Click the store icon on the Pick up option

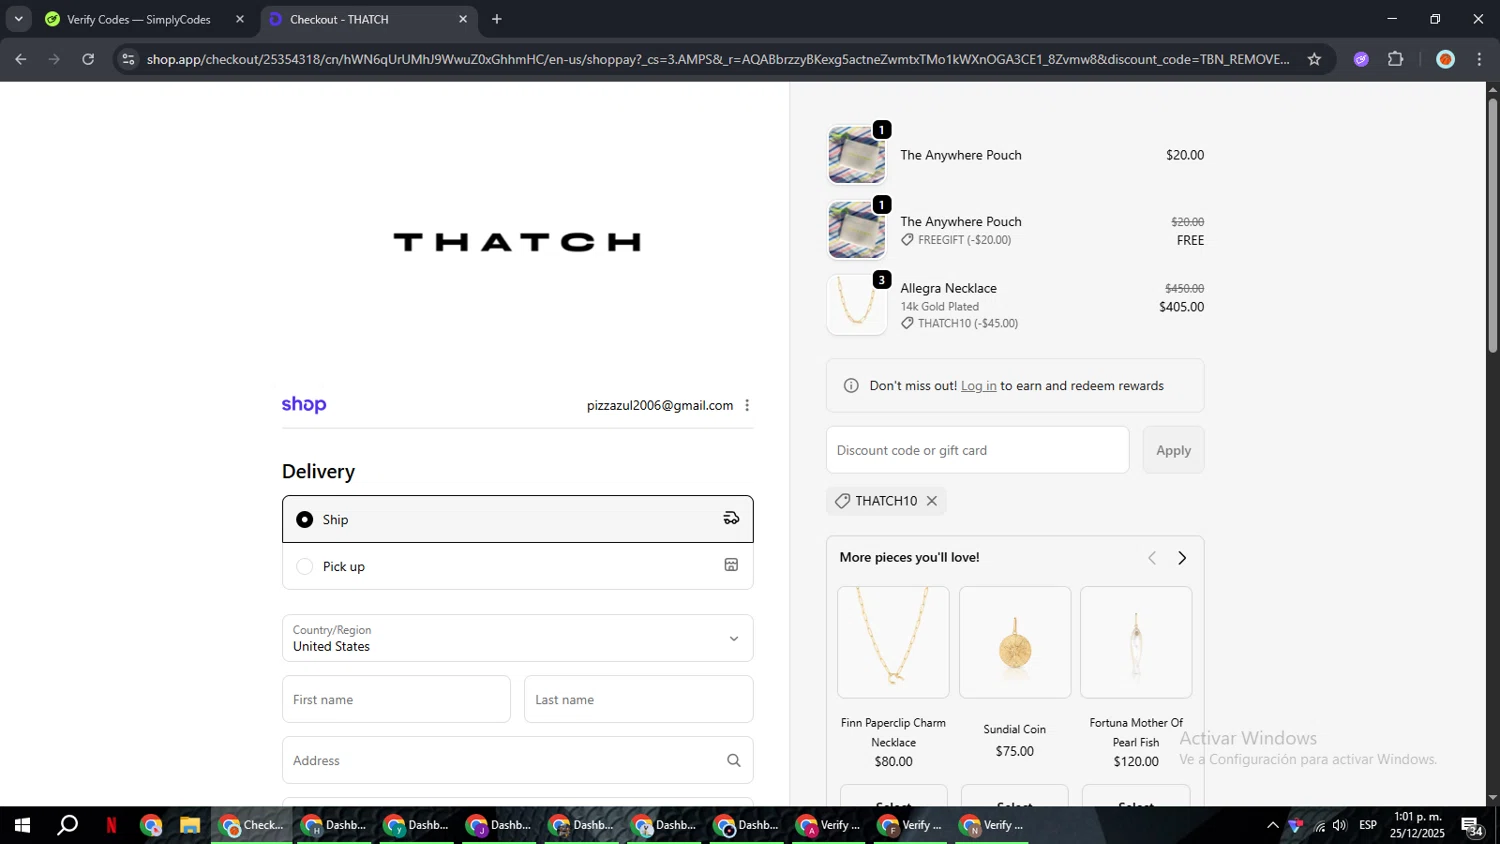731,565
